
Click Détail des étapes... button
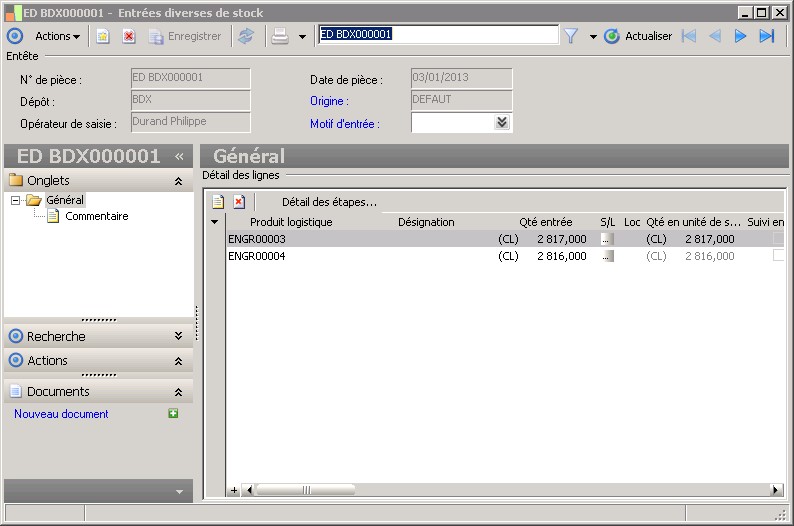click(329, 202)
